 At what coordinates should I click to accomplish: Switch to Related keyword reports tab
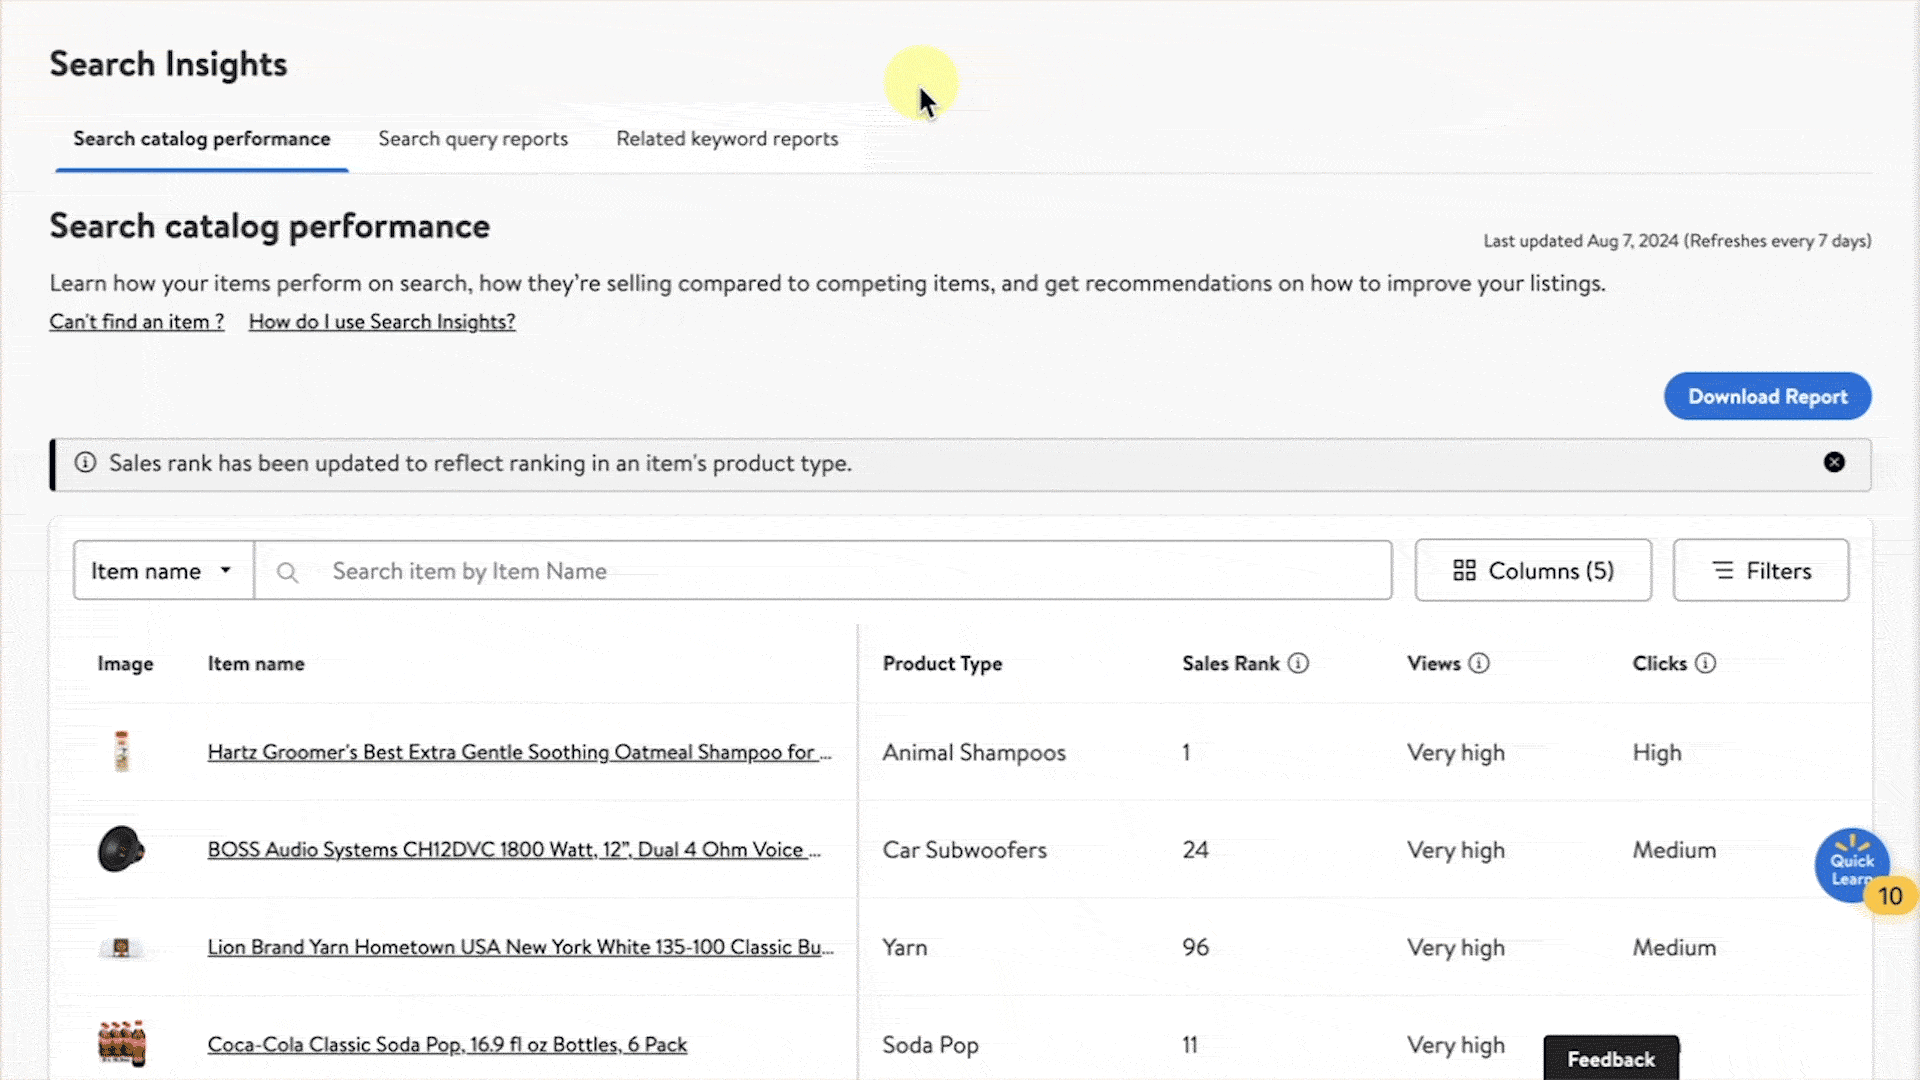coord(727,139)
